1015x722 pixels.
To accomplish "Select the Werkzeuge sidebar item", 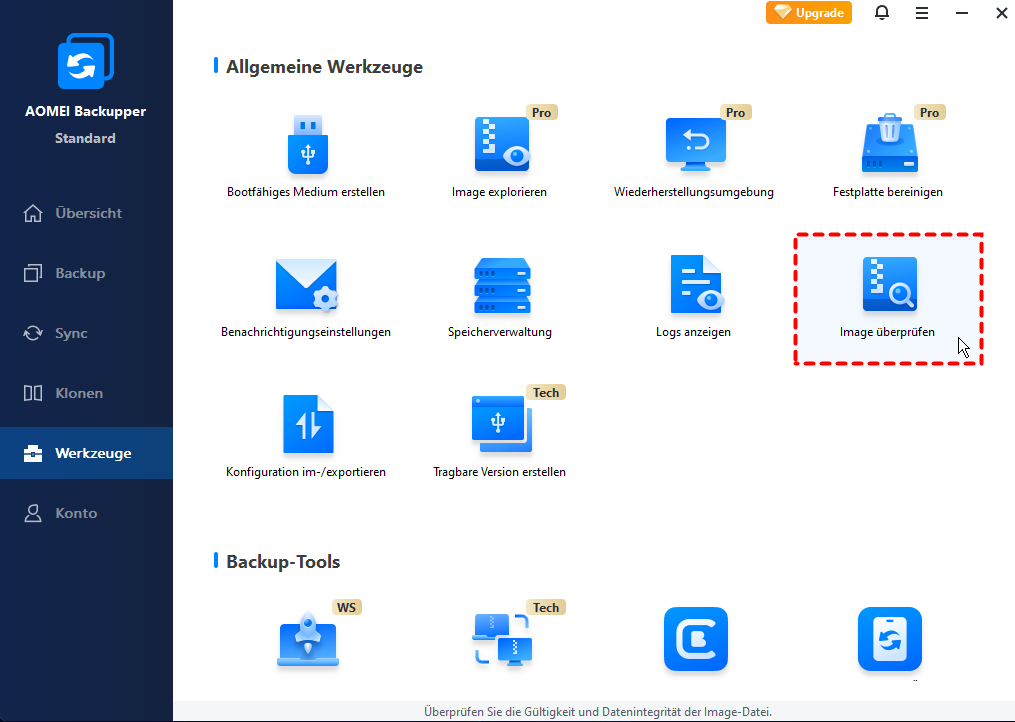I will click(x=86, y=453).
